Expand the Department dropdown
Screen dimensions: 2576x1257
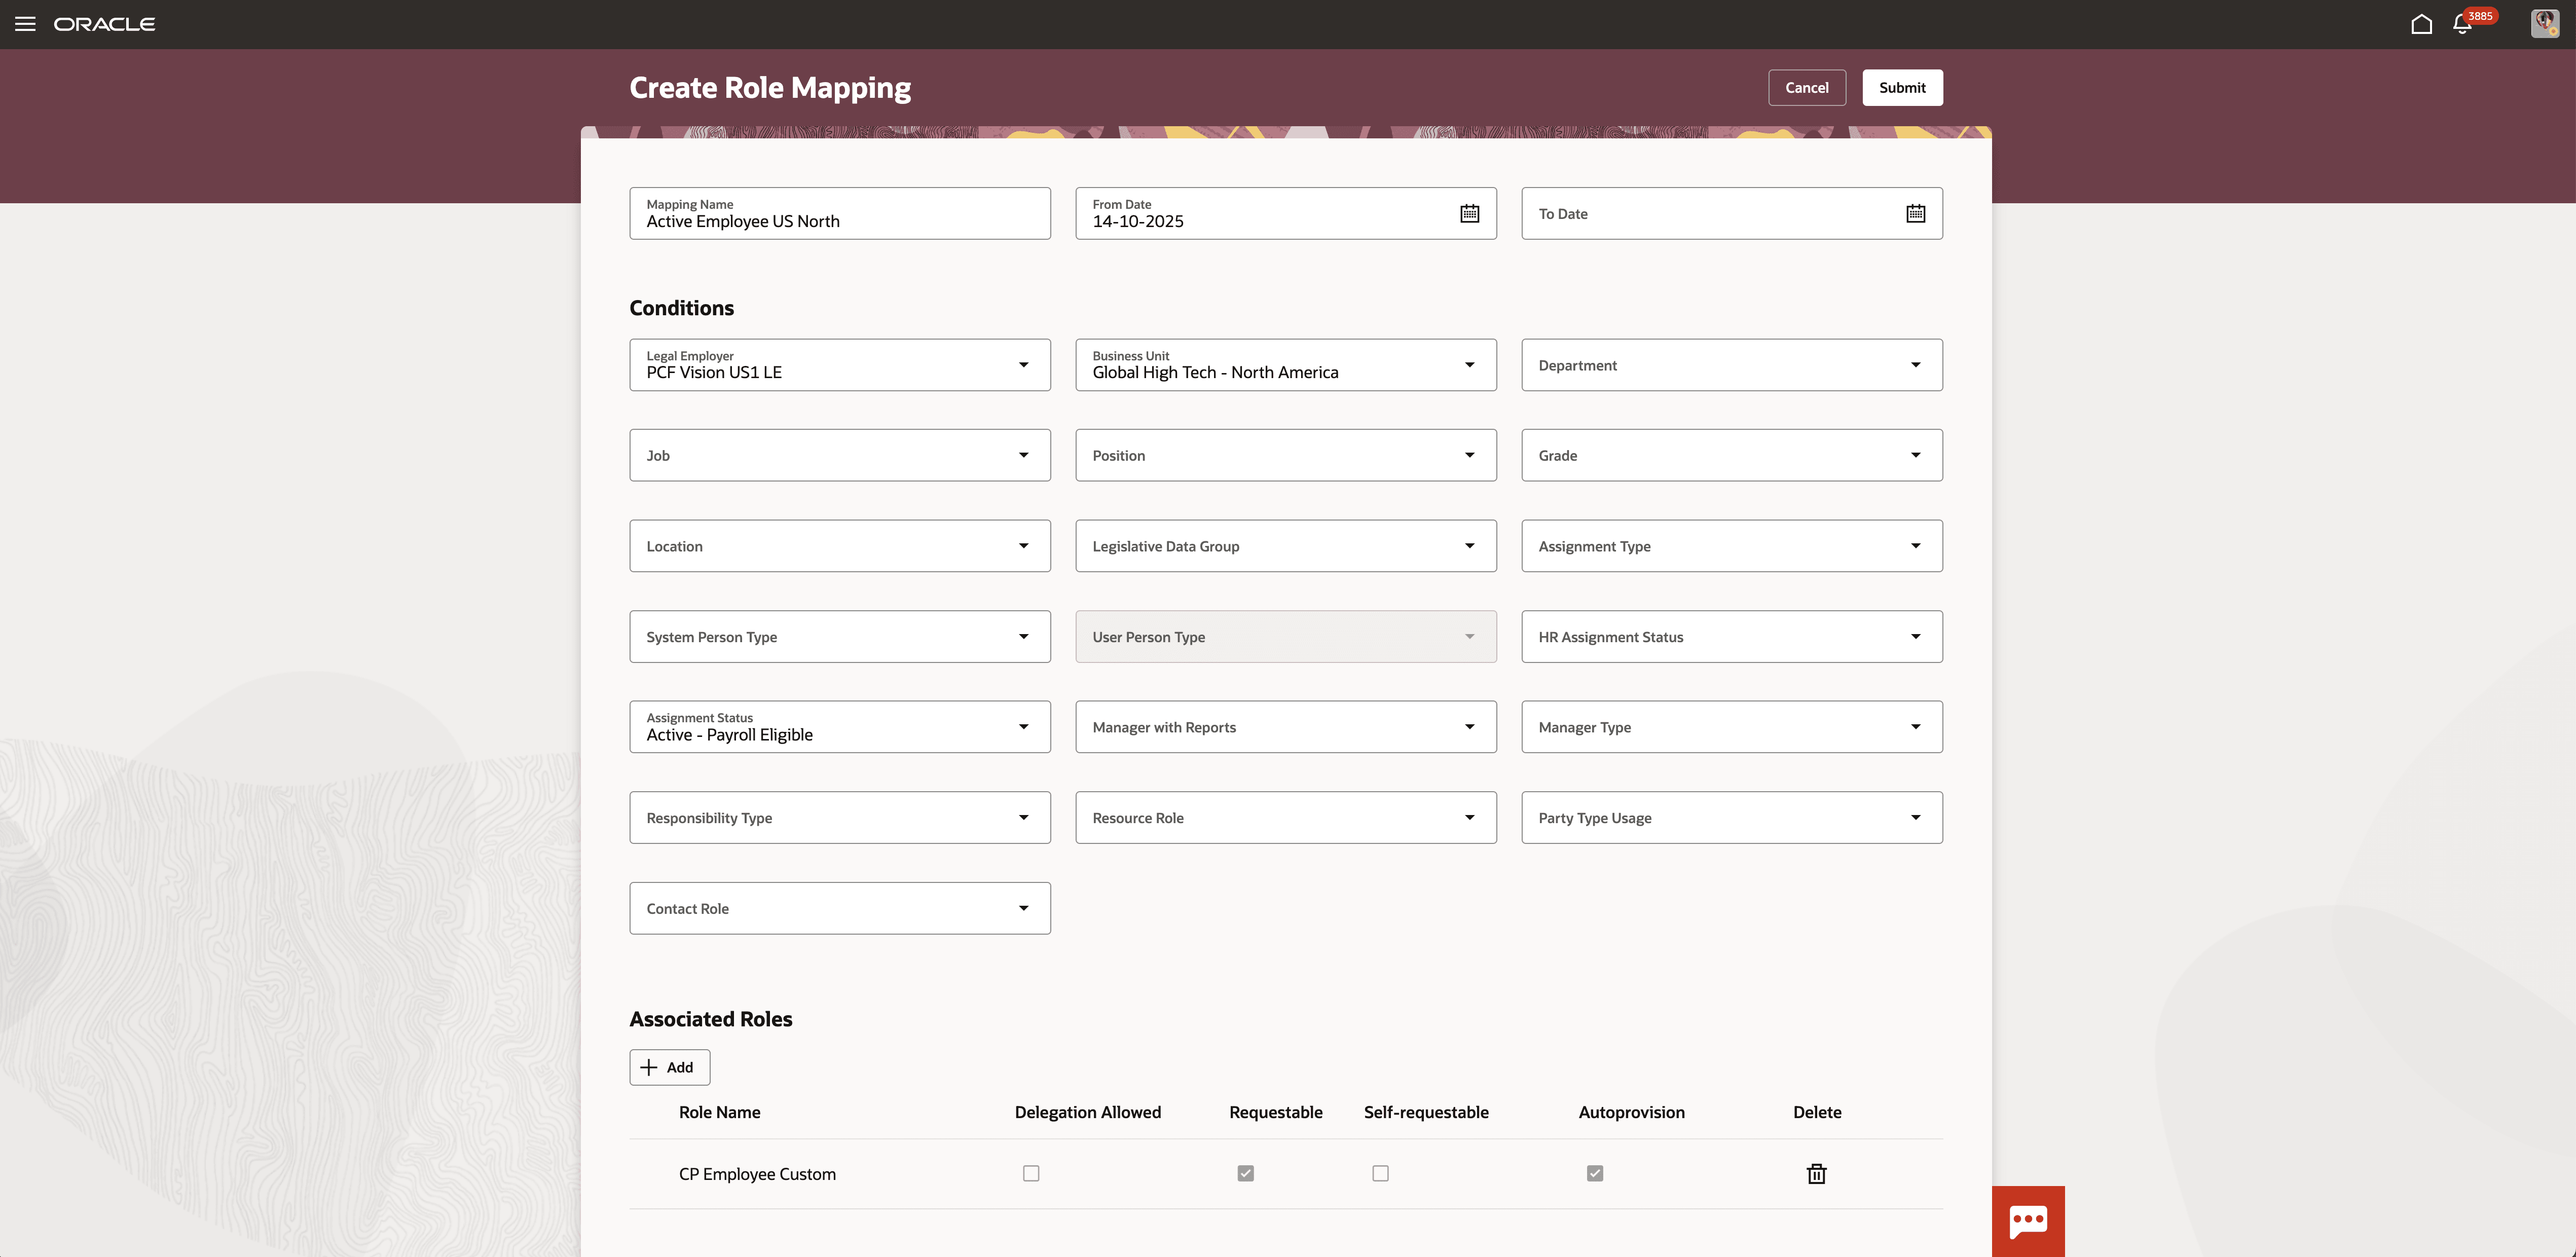1916,364
